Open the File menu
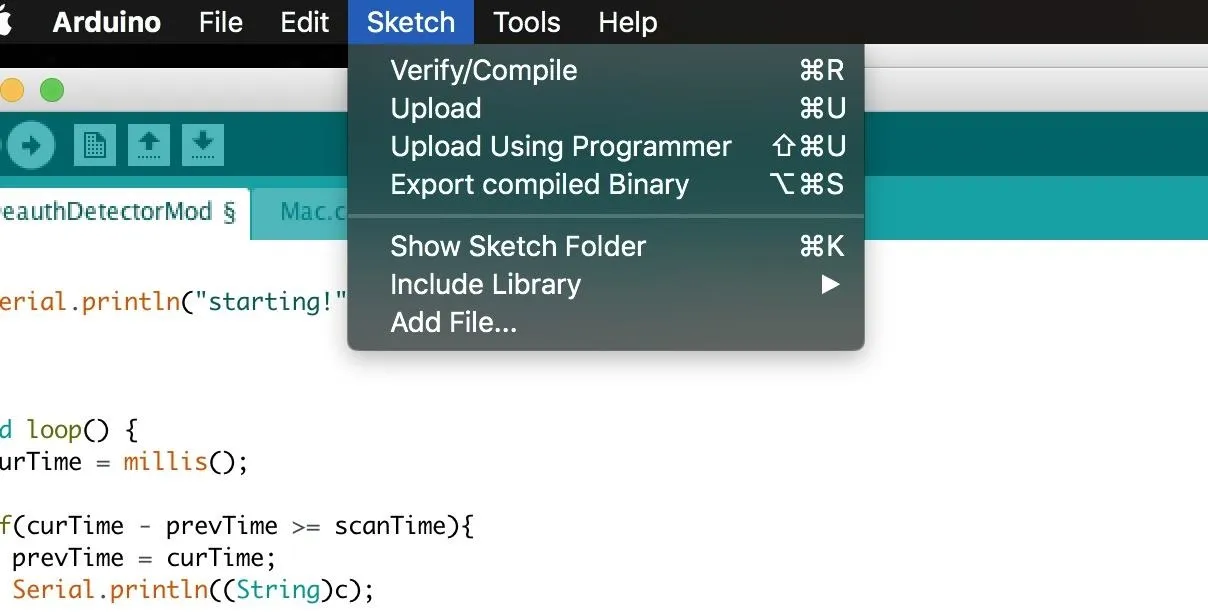Image resolution: width=1208 pixels, height=612 pixels. 221,22
